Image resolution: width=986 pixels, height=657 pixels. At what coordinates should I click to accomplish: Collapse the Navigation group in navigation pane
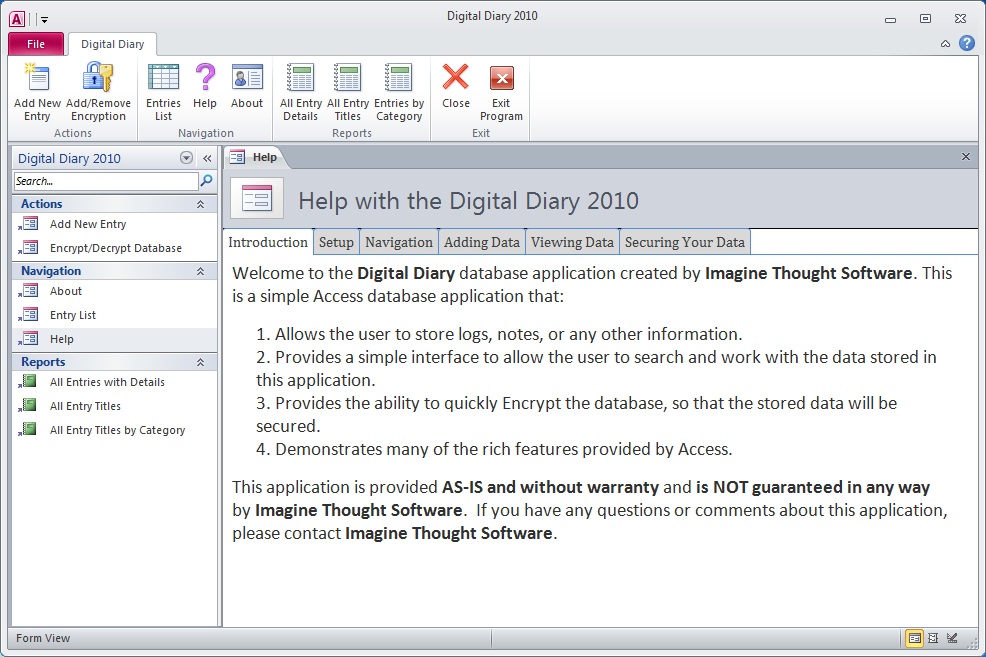(x=201, y=271)
